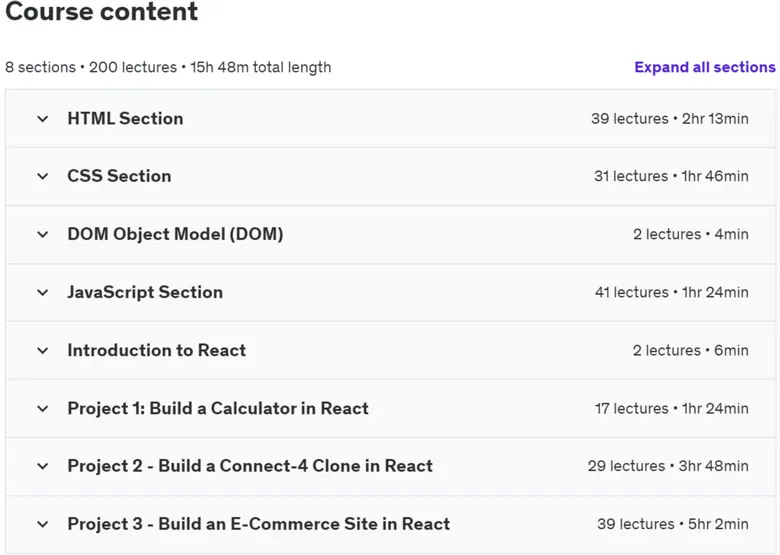Open Introduction to React title
The image size is (780, 555).
(x=157, y=350)
